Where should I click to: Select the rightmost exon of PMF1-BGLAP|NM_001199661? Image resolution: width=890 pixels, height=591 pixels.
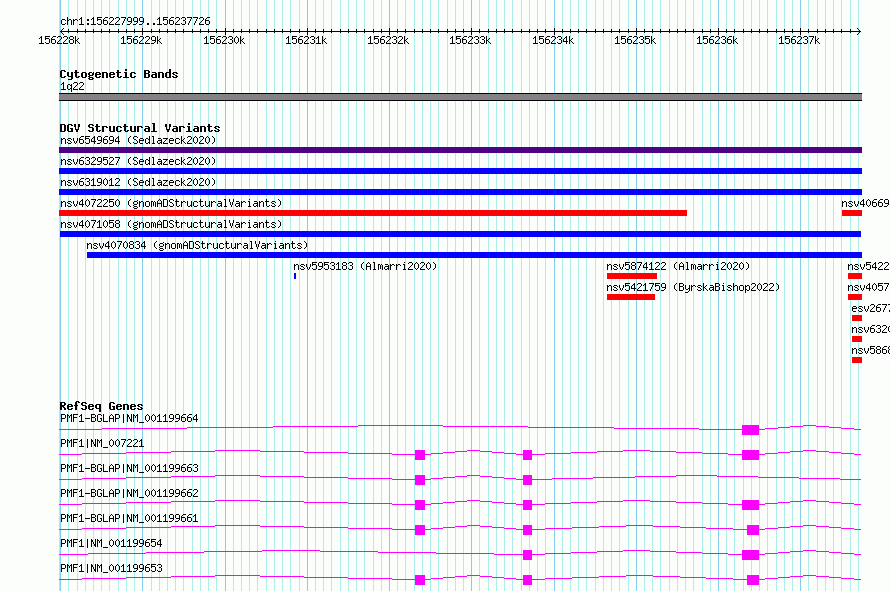tap(753, 530)
